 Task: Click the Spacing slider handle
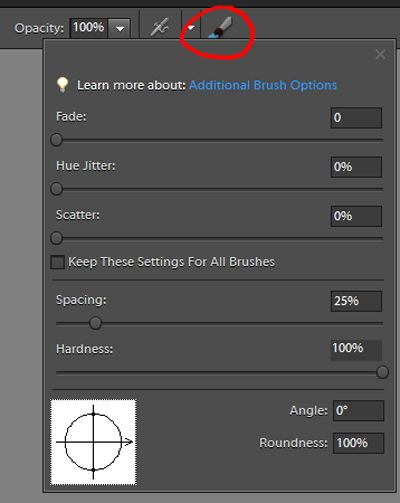click(96, 323)
